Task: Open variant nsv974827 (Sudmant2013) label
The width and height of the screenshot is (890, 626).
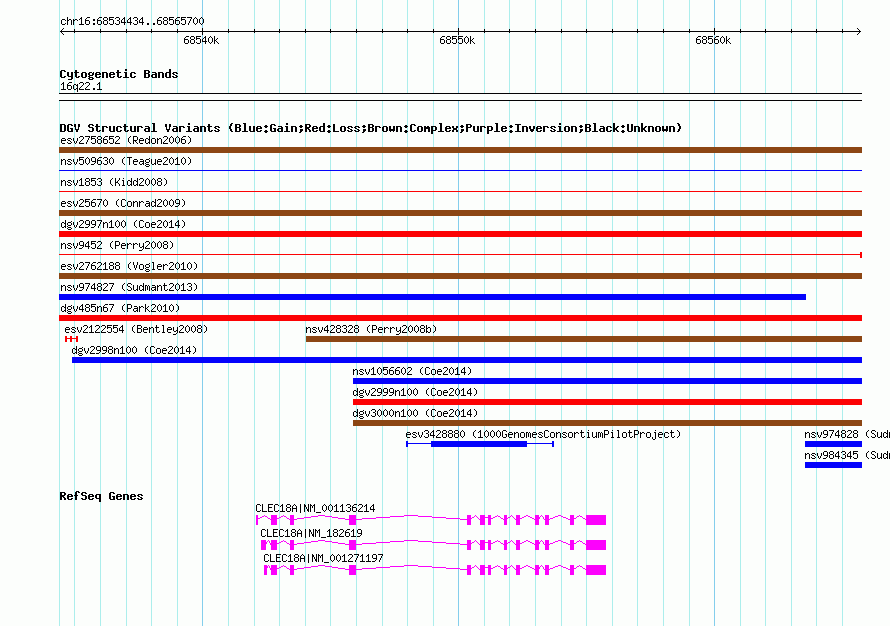Action: (129, 287)
